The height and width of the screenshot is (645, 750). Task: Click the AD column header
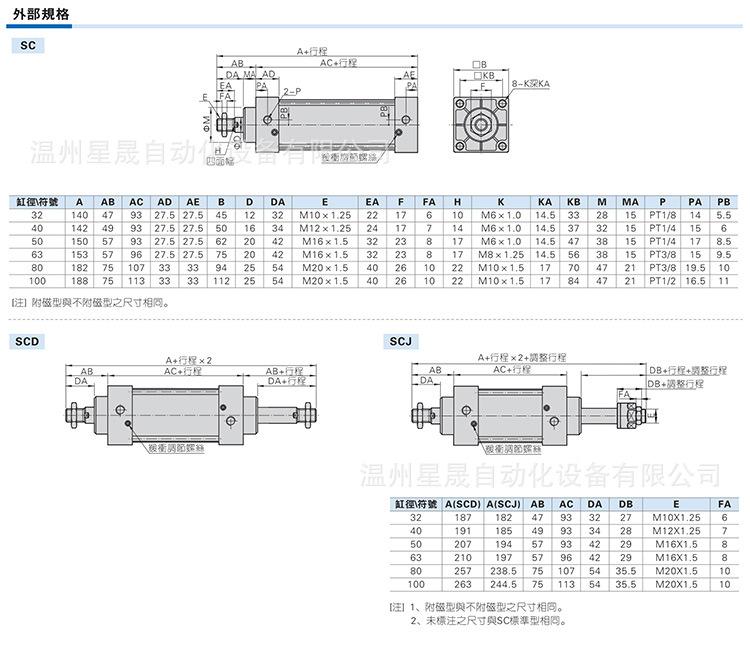(164, 202)
